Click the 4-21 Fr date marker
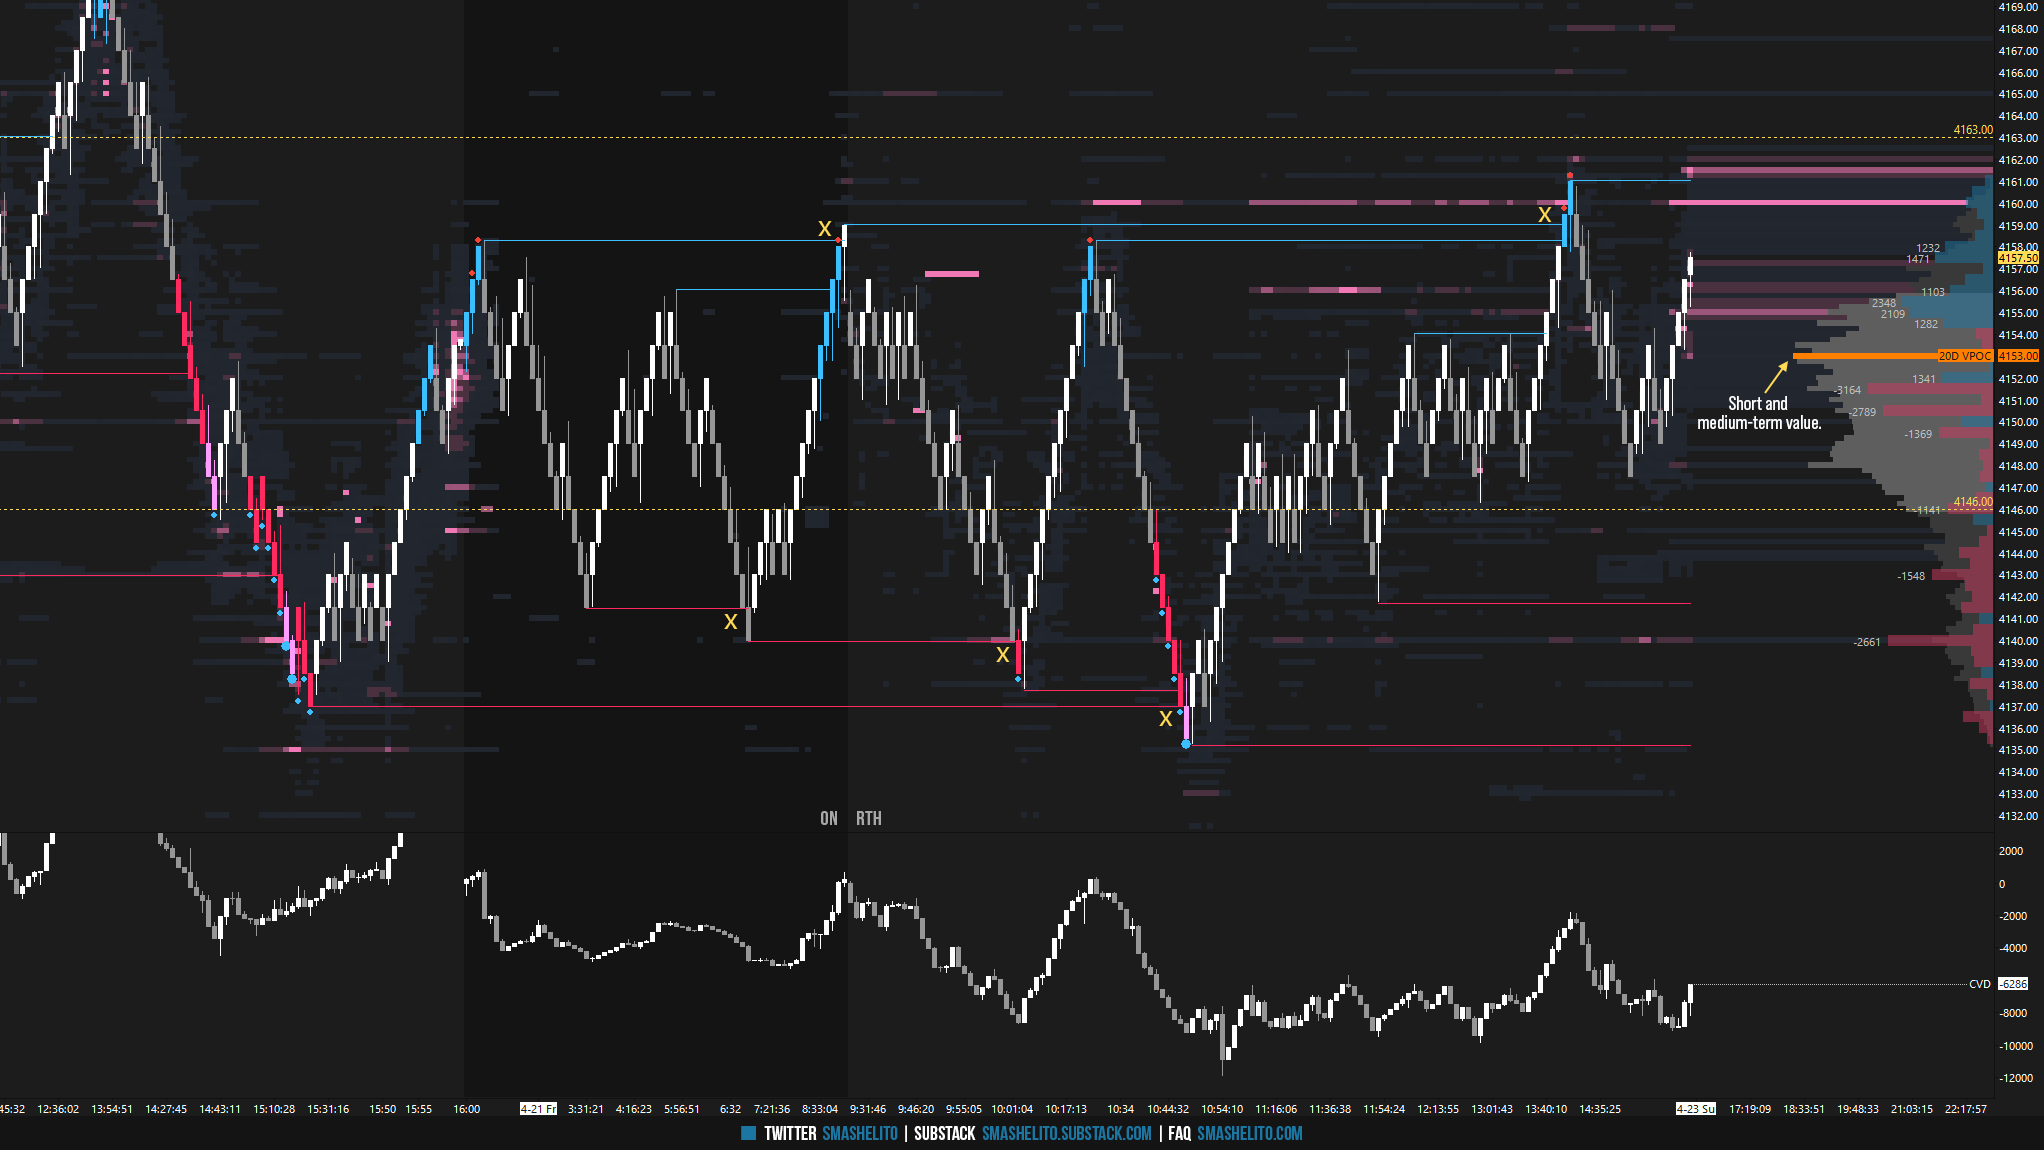Viewport: 2044px width, 1150px height. [x=538, y=1108]
